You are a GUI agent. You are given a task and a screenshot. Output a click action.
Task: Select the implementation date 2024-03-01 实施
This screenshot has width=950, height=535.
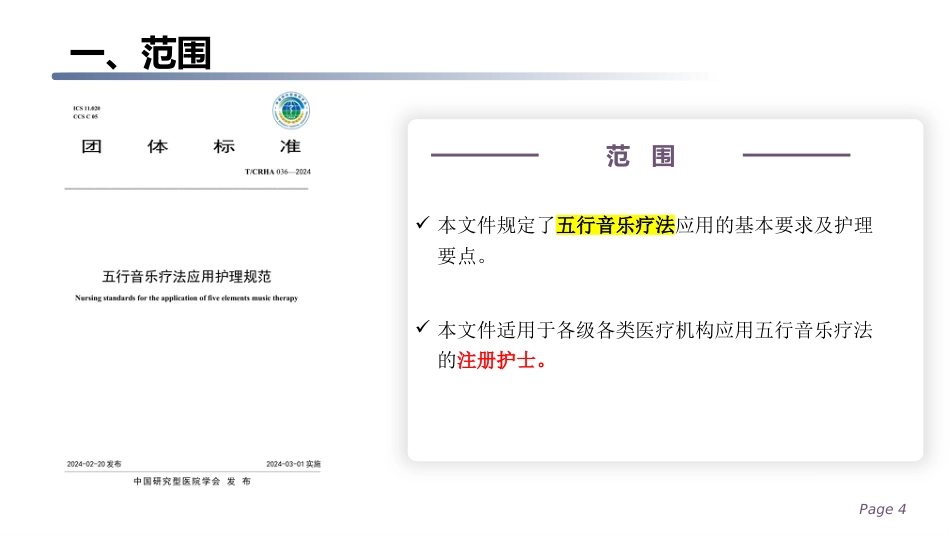click(x=293, y=464)
